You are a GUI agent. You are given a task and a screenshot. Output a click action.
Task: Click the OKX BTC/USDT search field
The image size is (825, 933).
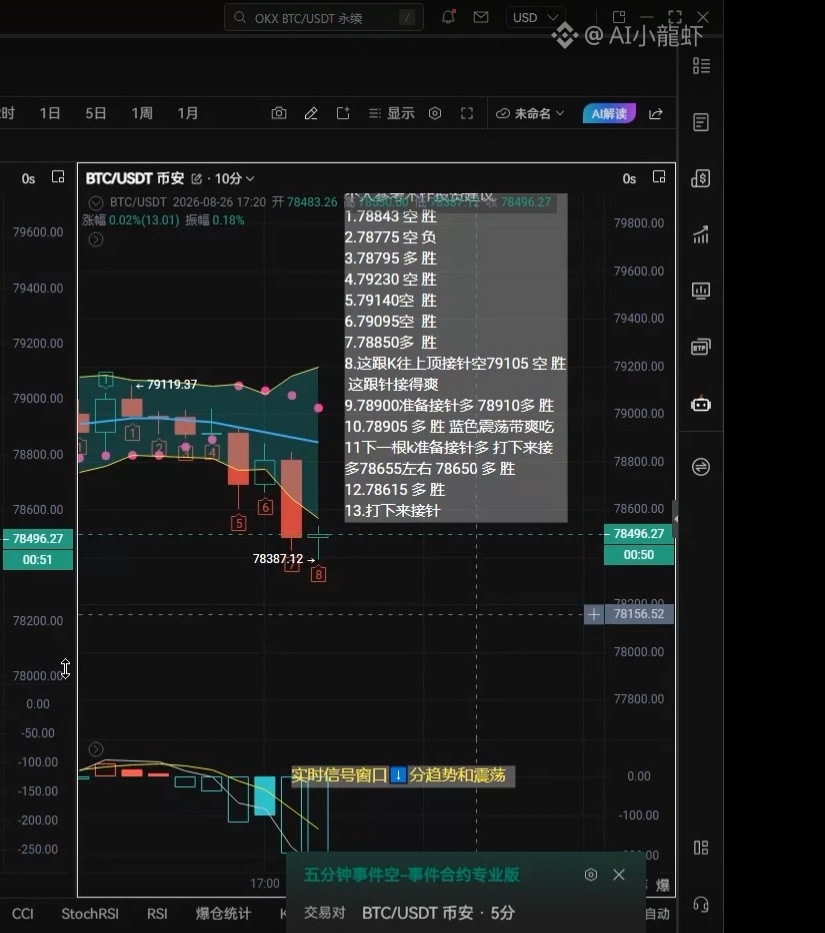(323, 18)
